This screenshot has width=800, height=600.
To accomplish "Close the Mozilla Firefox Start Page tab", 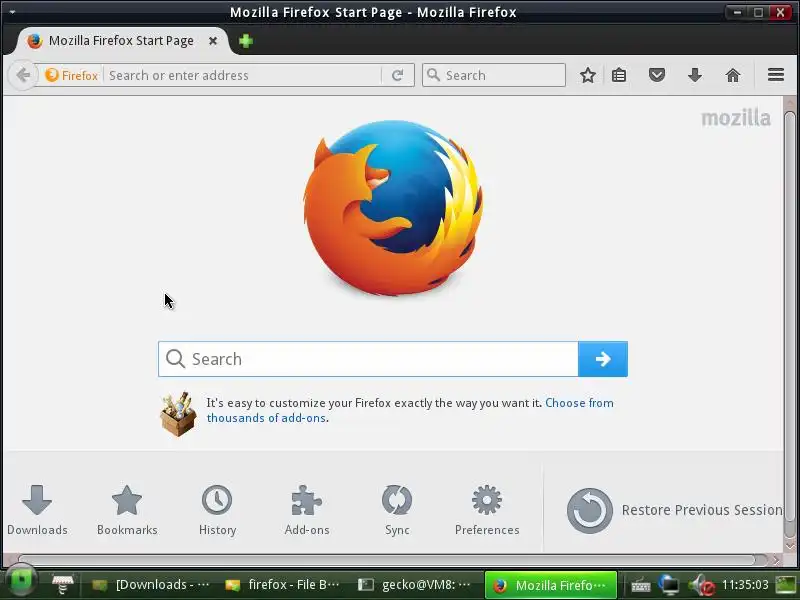I will pyautogui.click(x=213, y=41).
